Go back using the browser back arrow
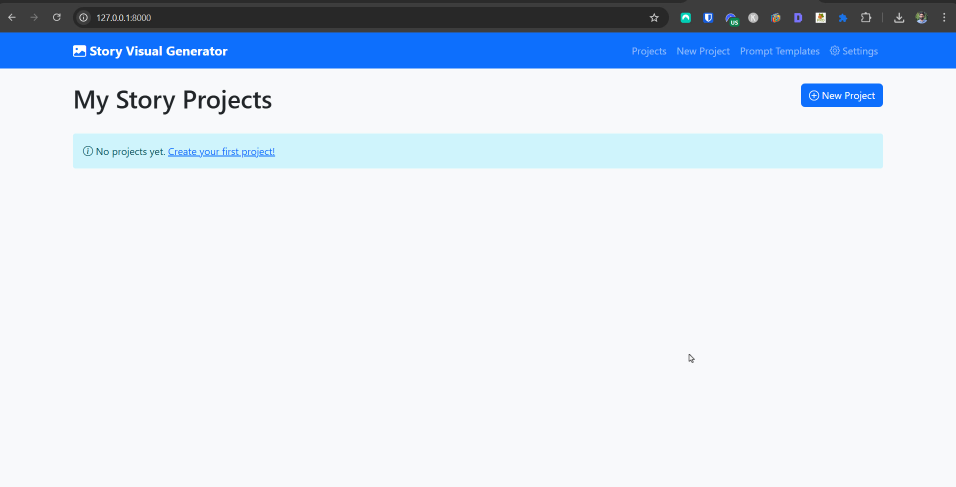956x487 pixels. pyautogui.click(x=12, y=17)
